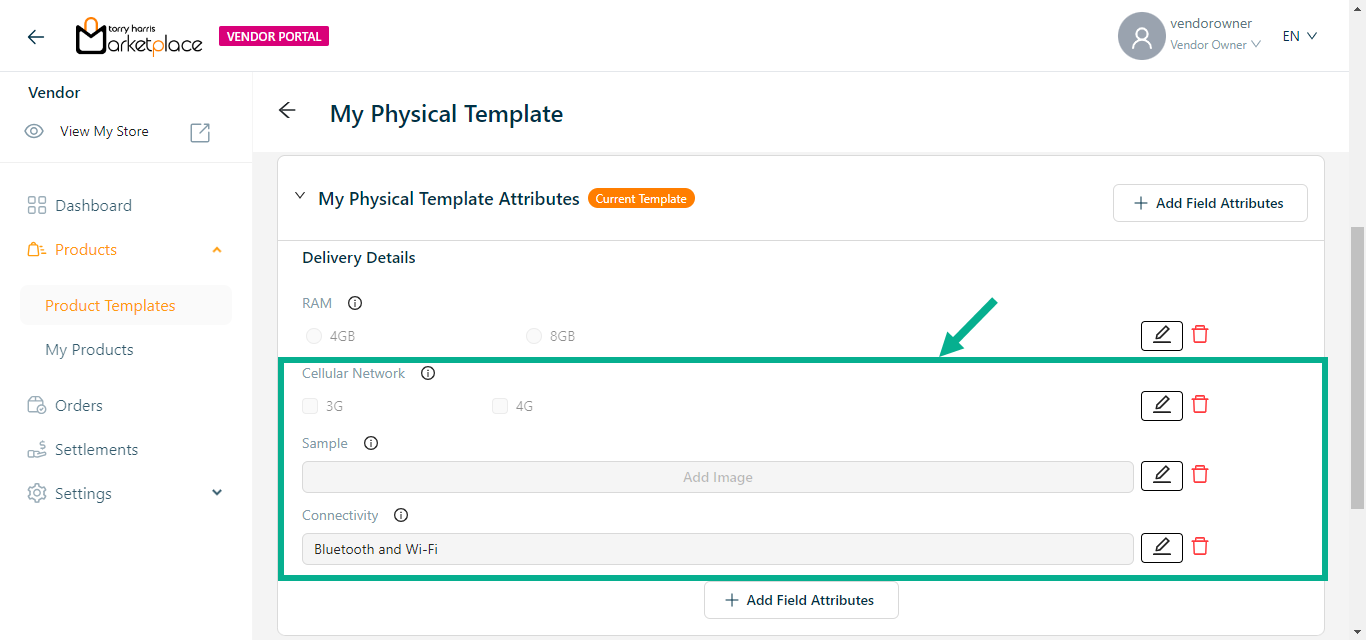Select the 4GB RAM radio button
The height and width of the screenshot is (640, 1366).
(x=314, y=336)
